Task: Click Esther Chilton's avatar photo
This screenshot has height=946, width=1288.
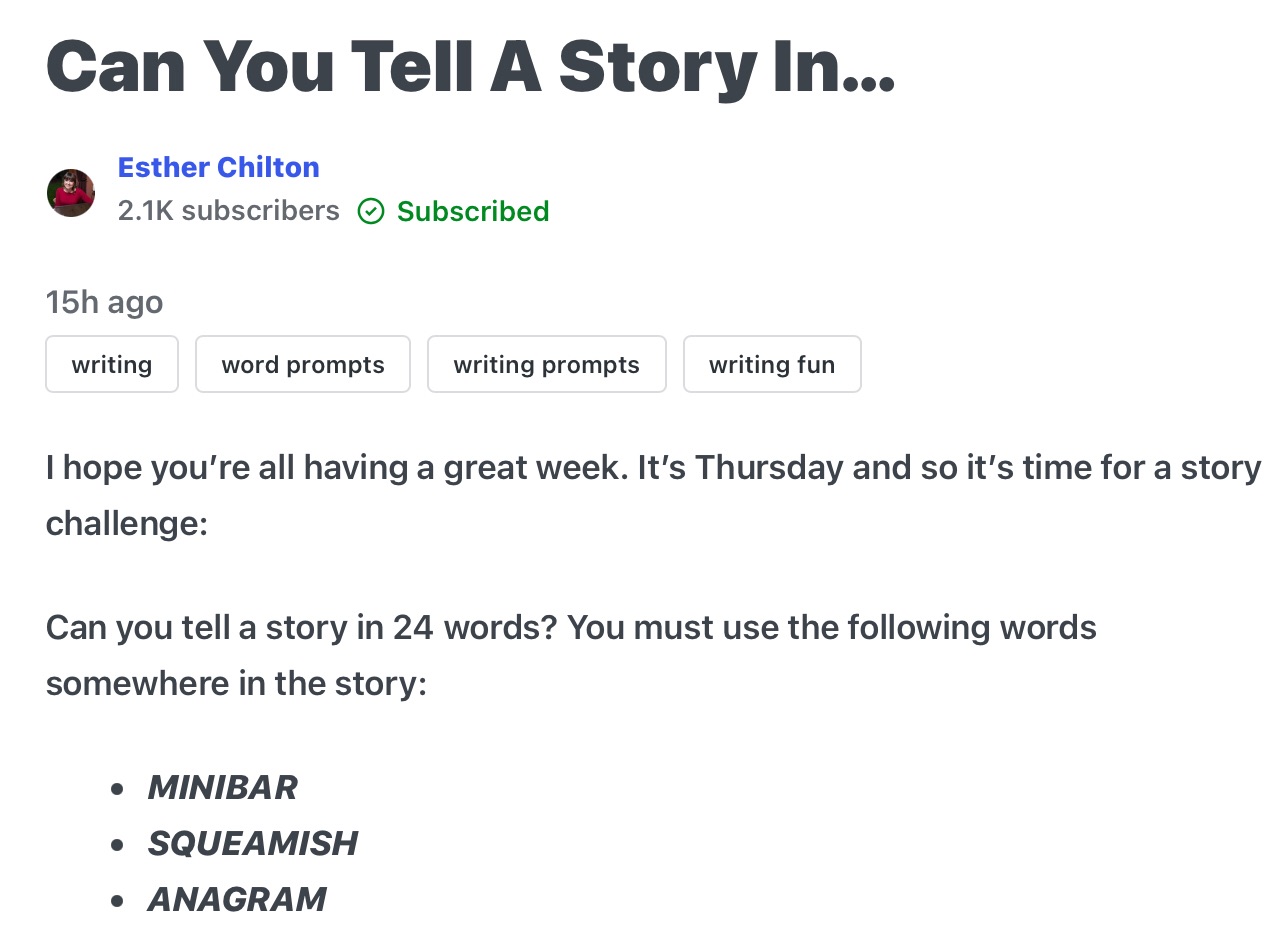Action: click(x=71, y=192)
